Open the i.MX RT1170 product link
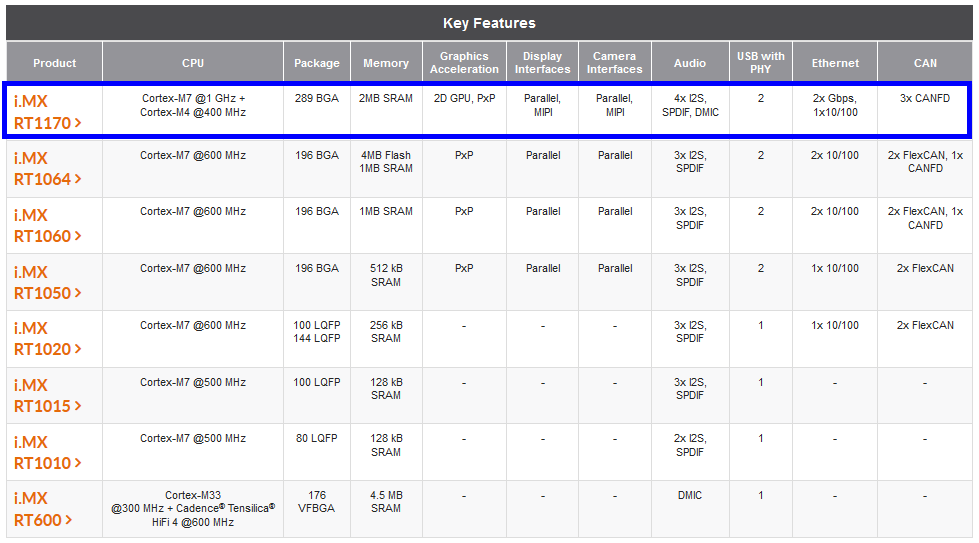The width and height of the screenshot is (979, 543). (x=47, y=112)
